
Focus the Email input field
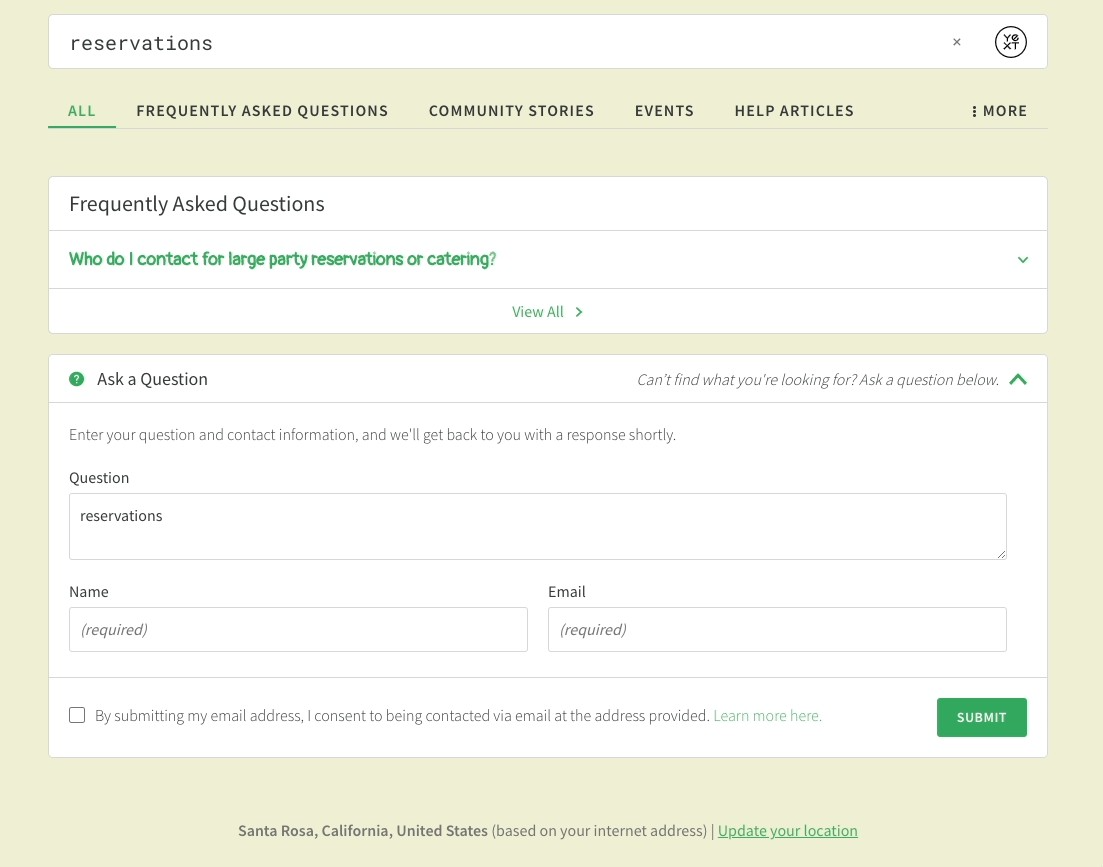[x=777, y=629]
